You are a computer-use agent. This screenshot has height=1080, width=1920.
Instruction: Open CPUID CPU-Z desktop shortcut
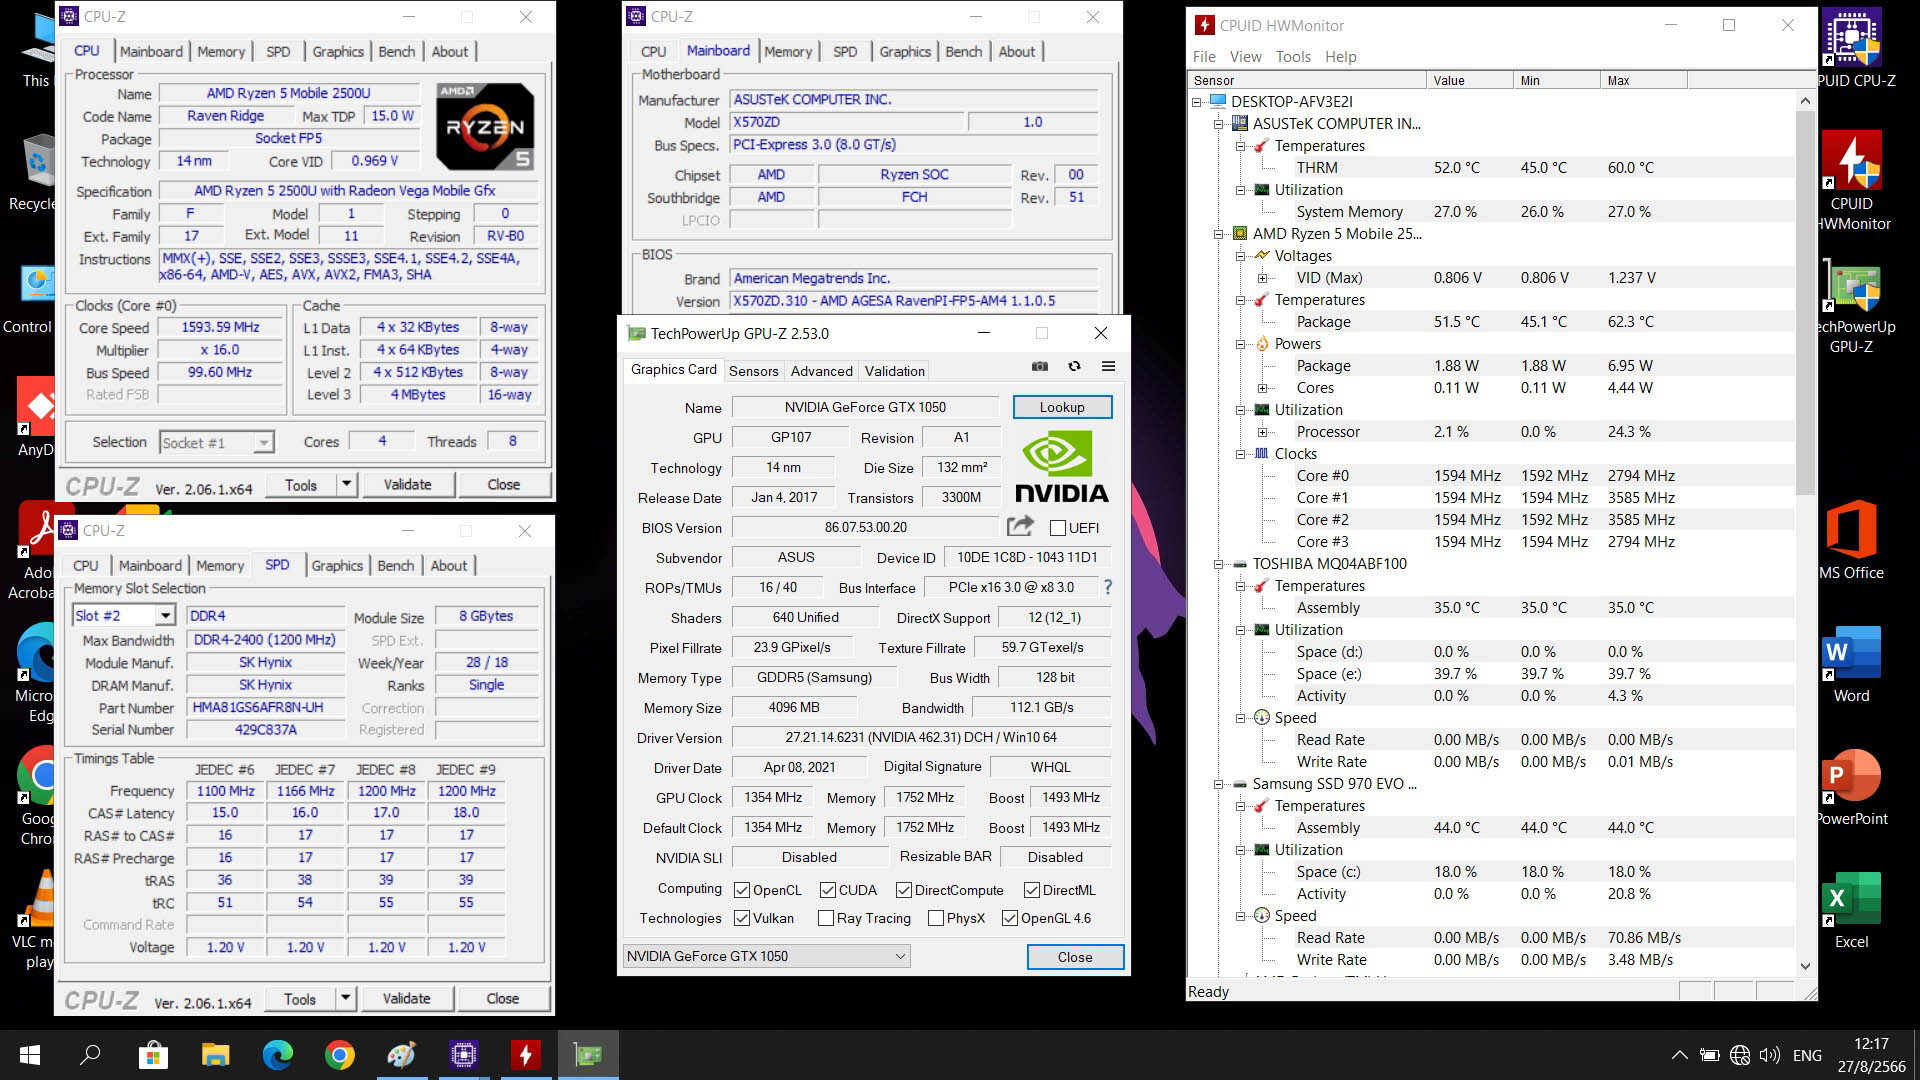pyautogui.click(x=1854, y=48)
